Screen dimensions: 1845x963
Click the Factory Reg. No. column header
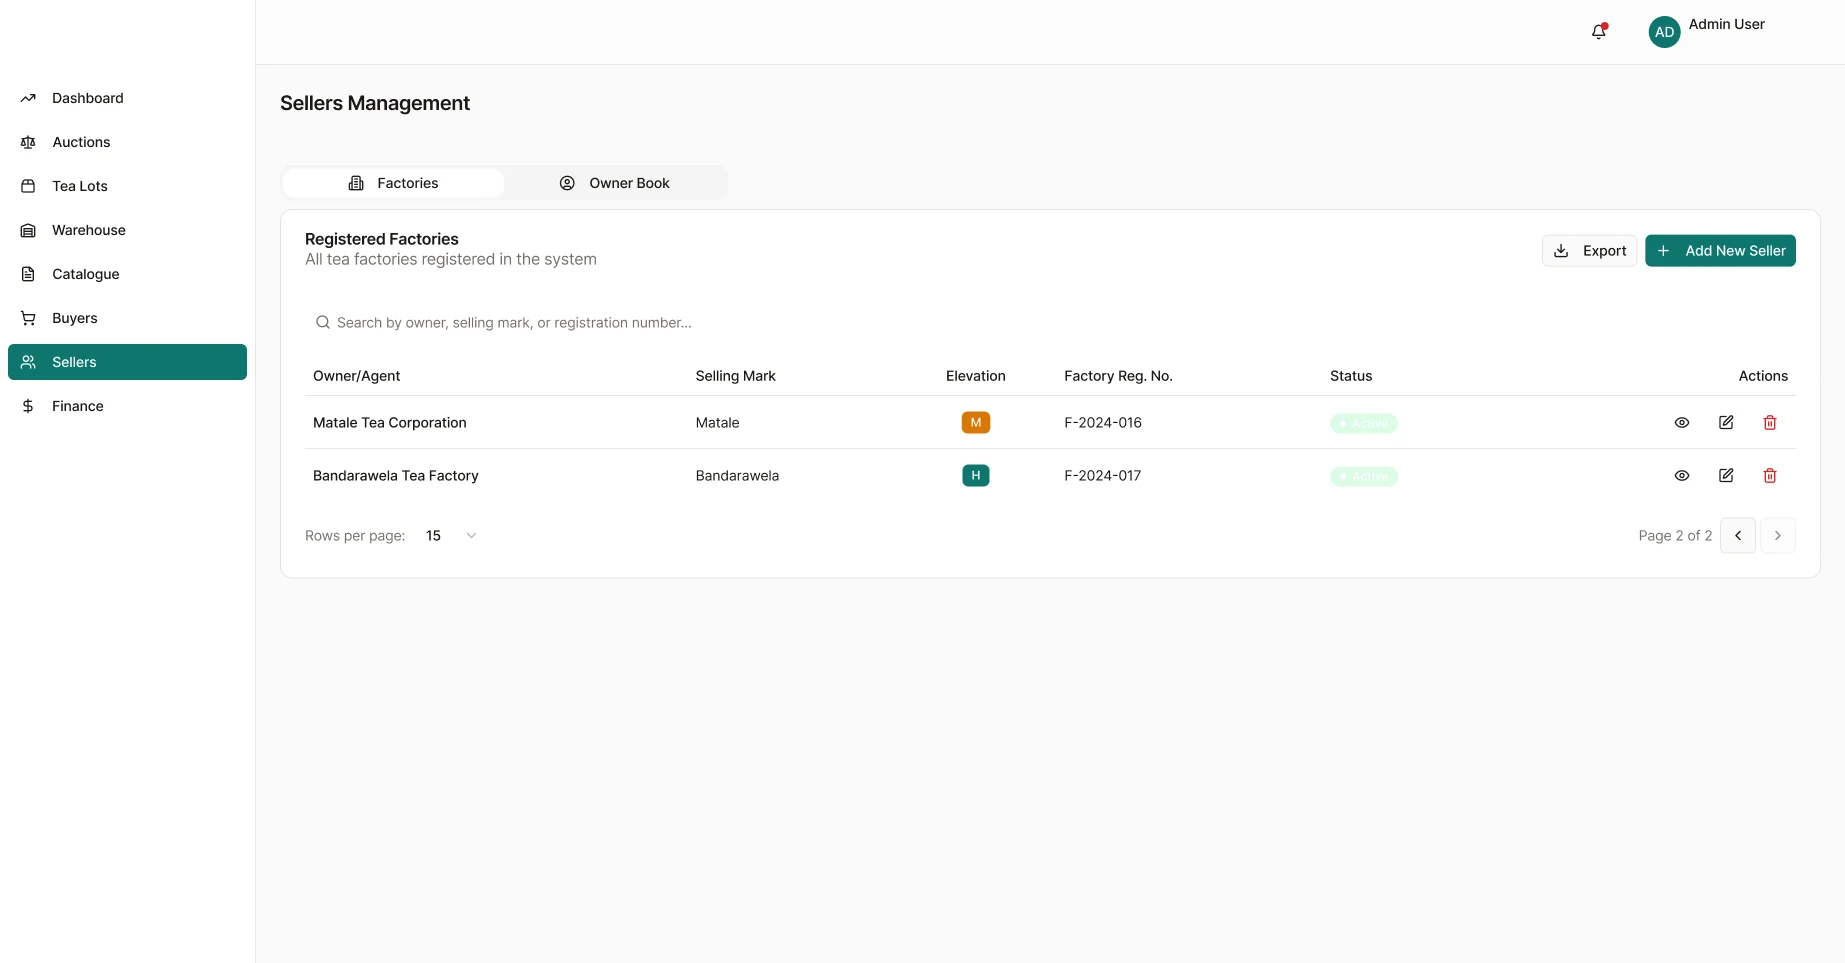pos(1118,376)
